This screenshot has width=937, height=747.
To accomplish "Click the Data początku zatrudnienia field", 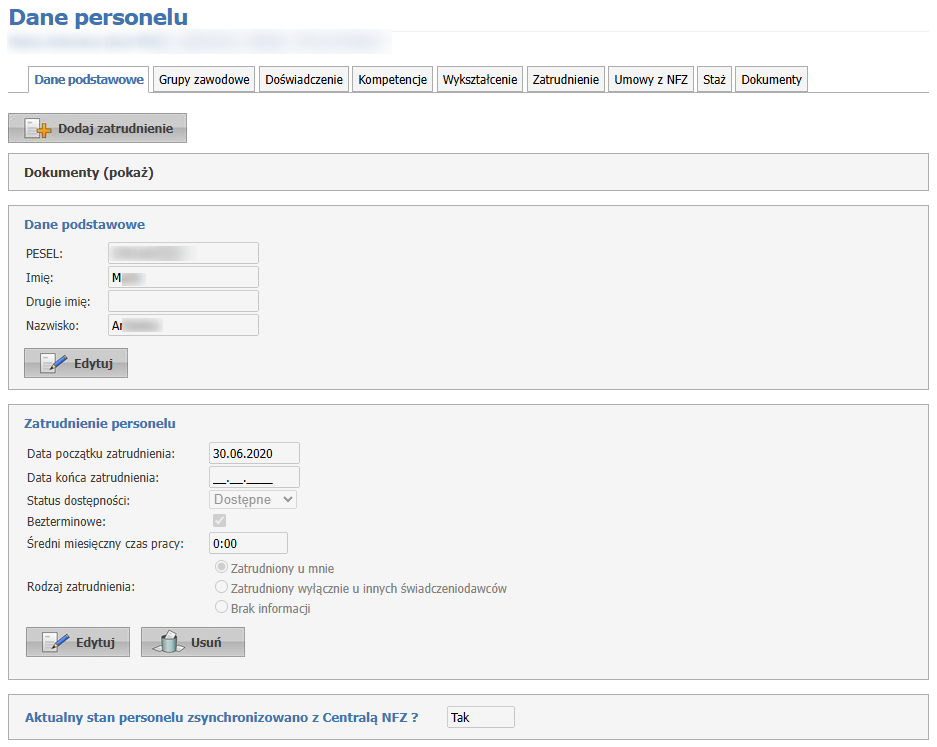I will 254,453.
